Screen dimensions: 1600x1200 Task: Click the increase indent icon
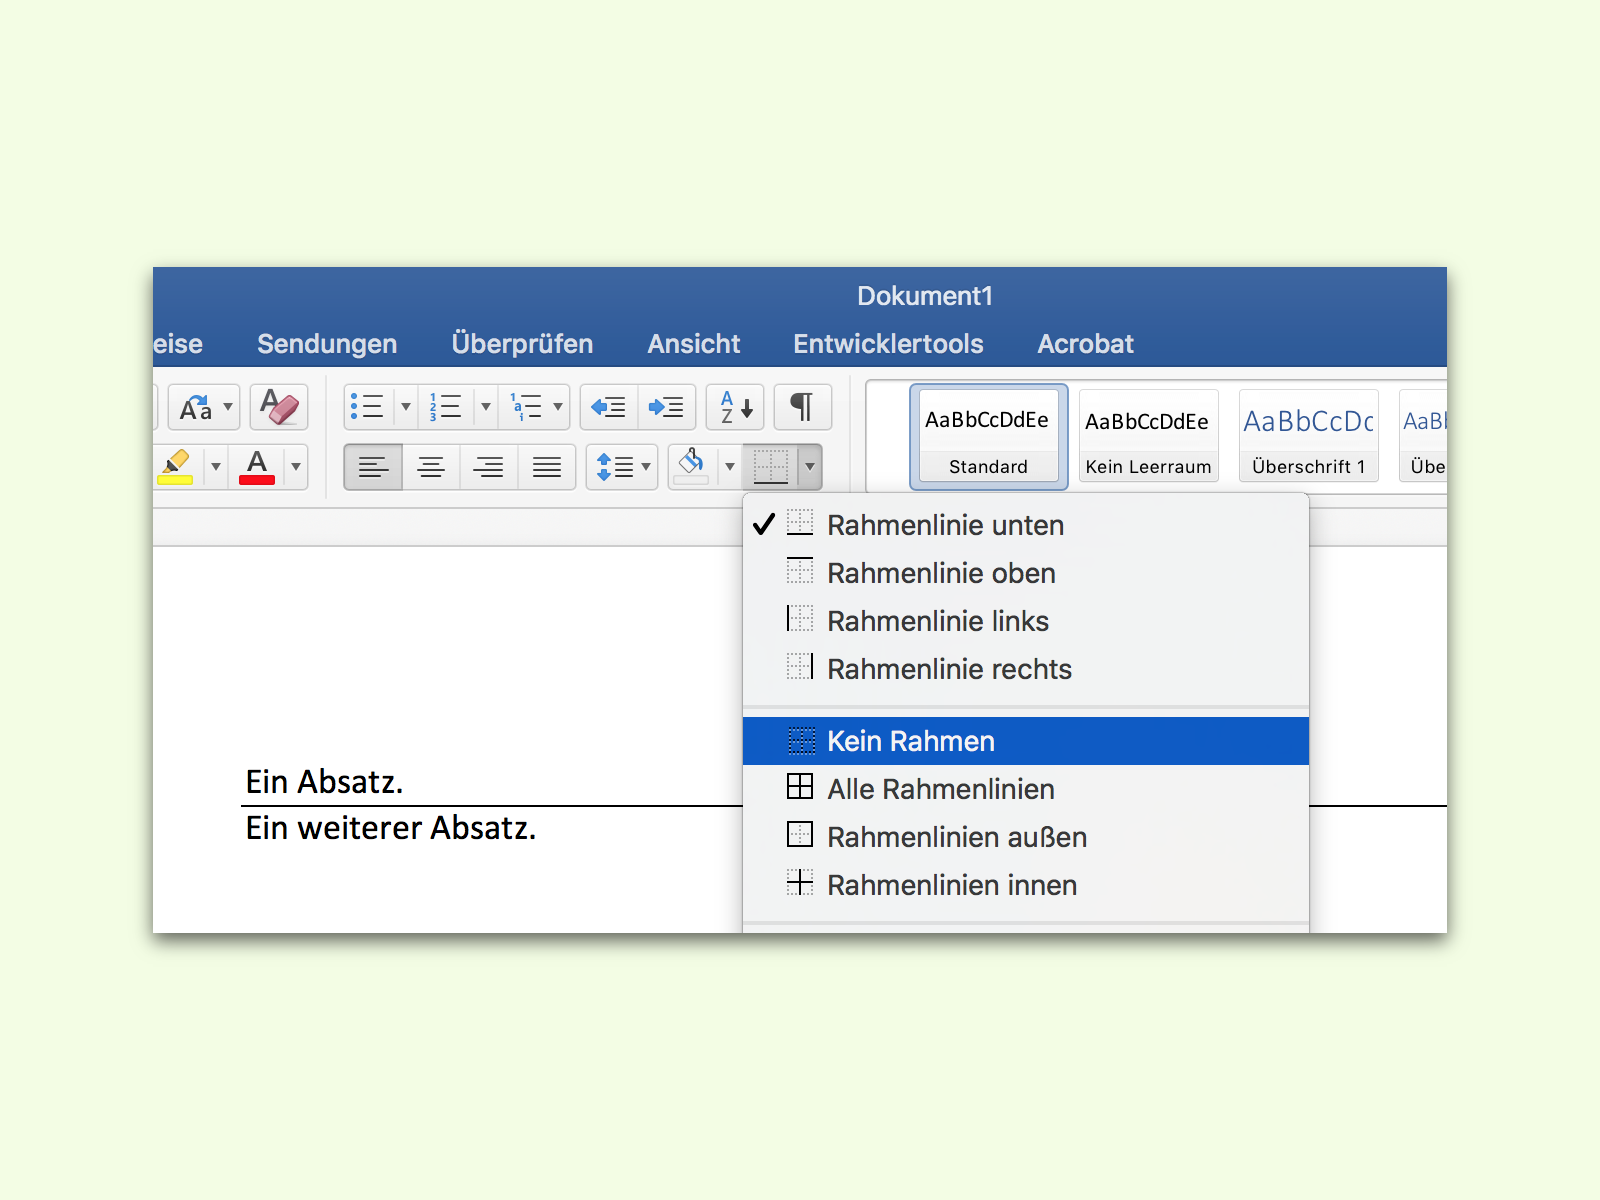point(666,407)
